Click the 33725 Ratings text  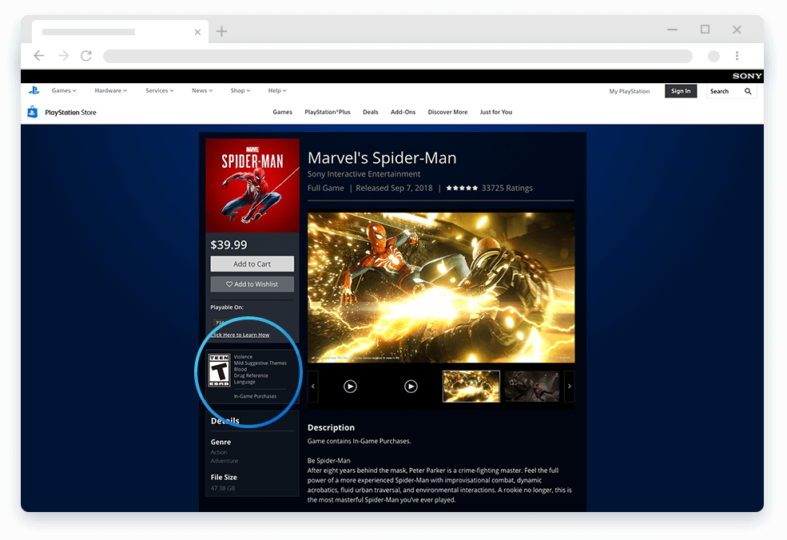(507, 188)
